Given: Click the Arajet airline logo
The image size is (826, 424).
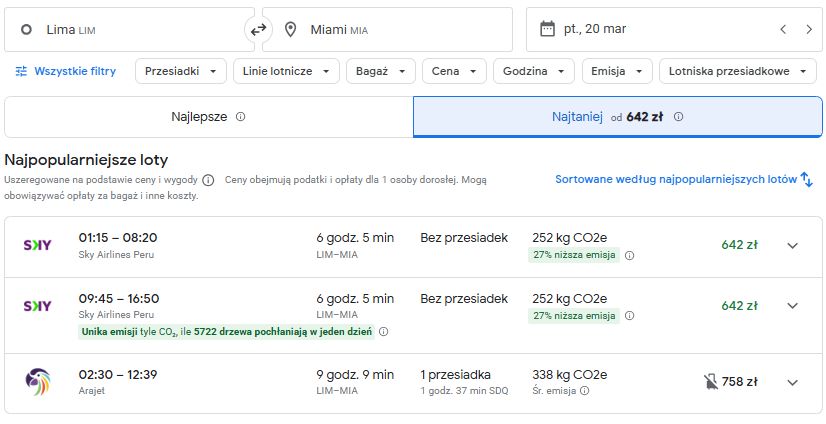Looking at the screenshot, I should point(37,382).
